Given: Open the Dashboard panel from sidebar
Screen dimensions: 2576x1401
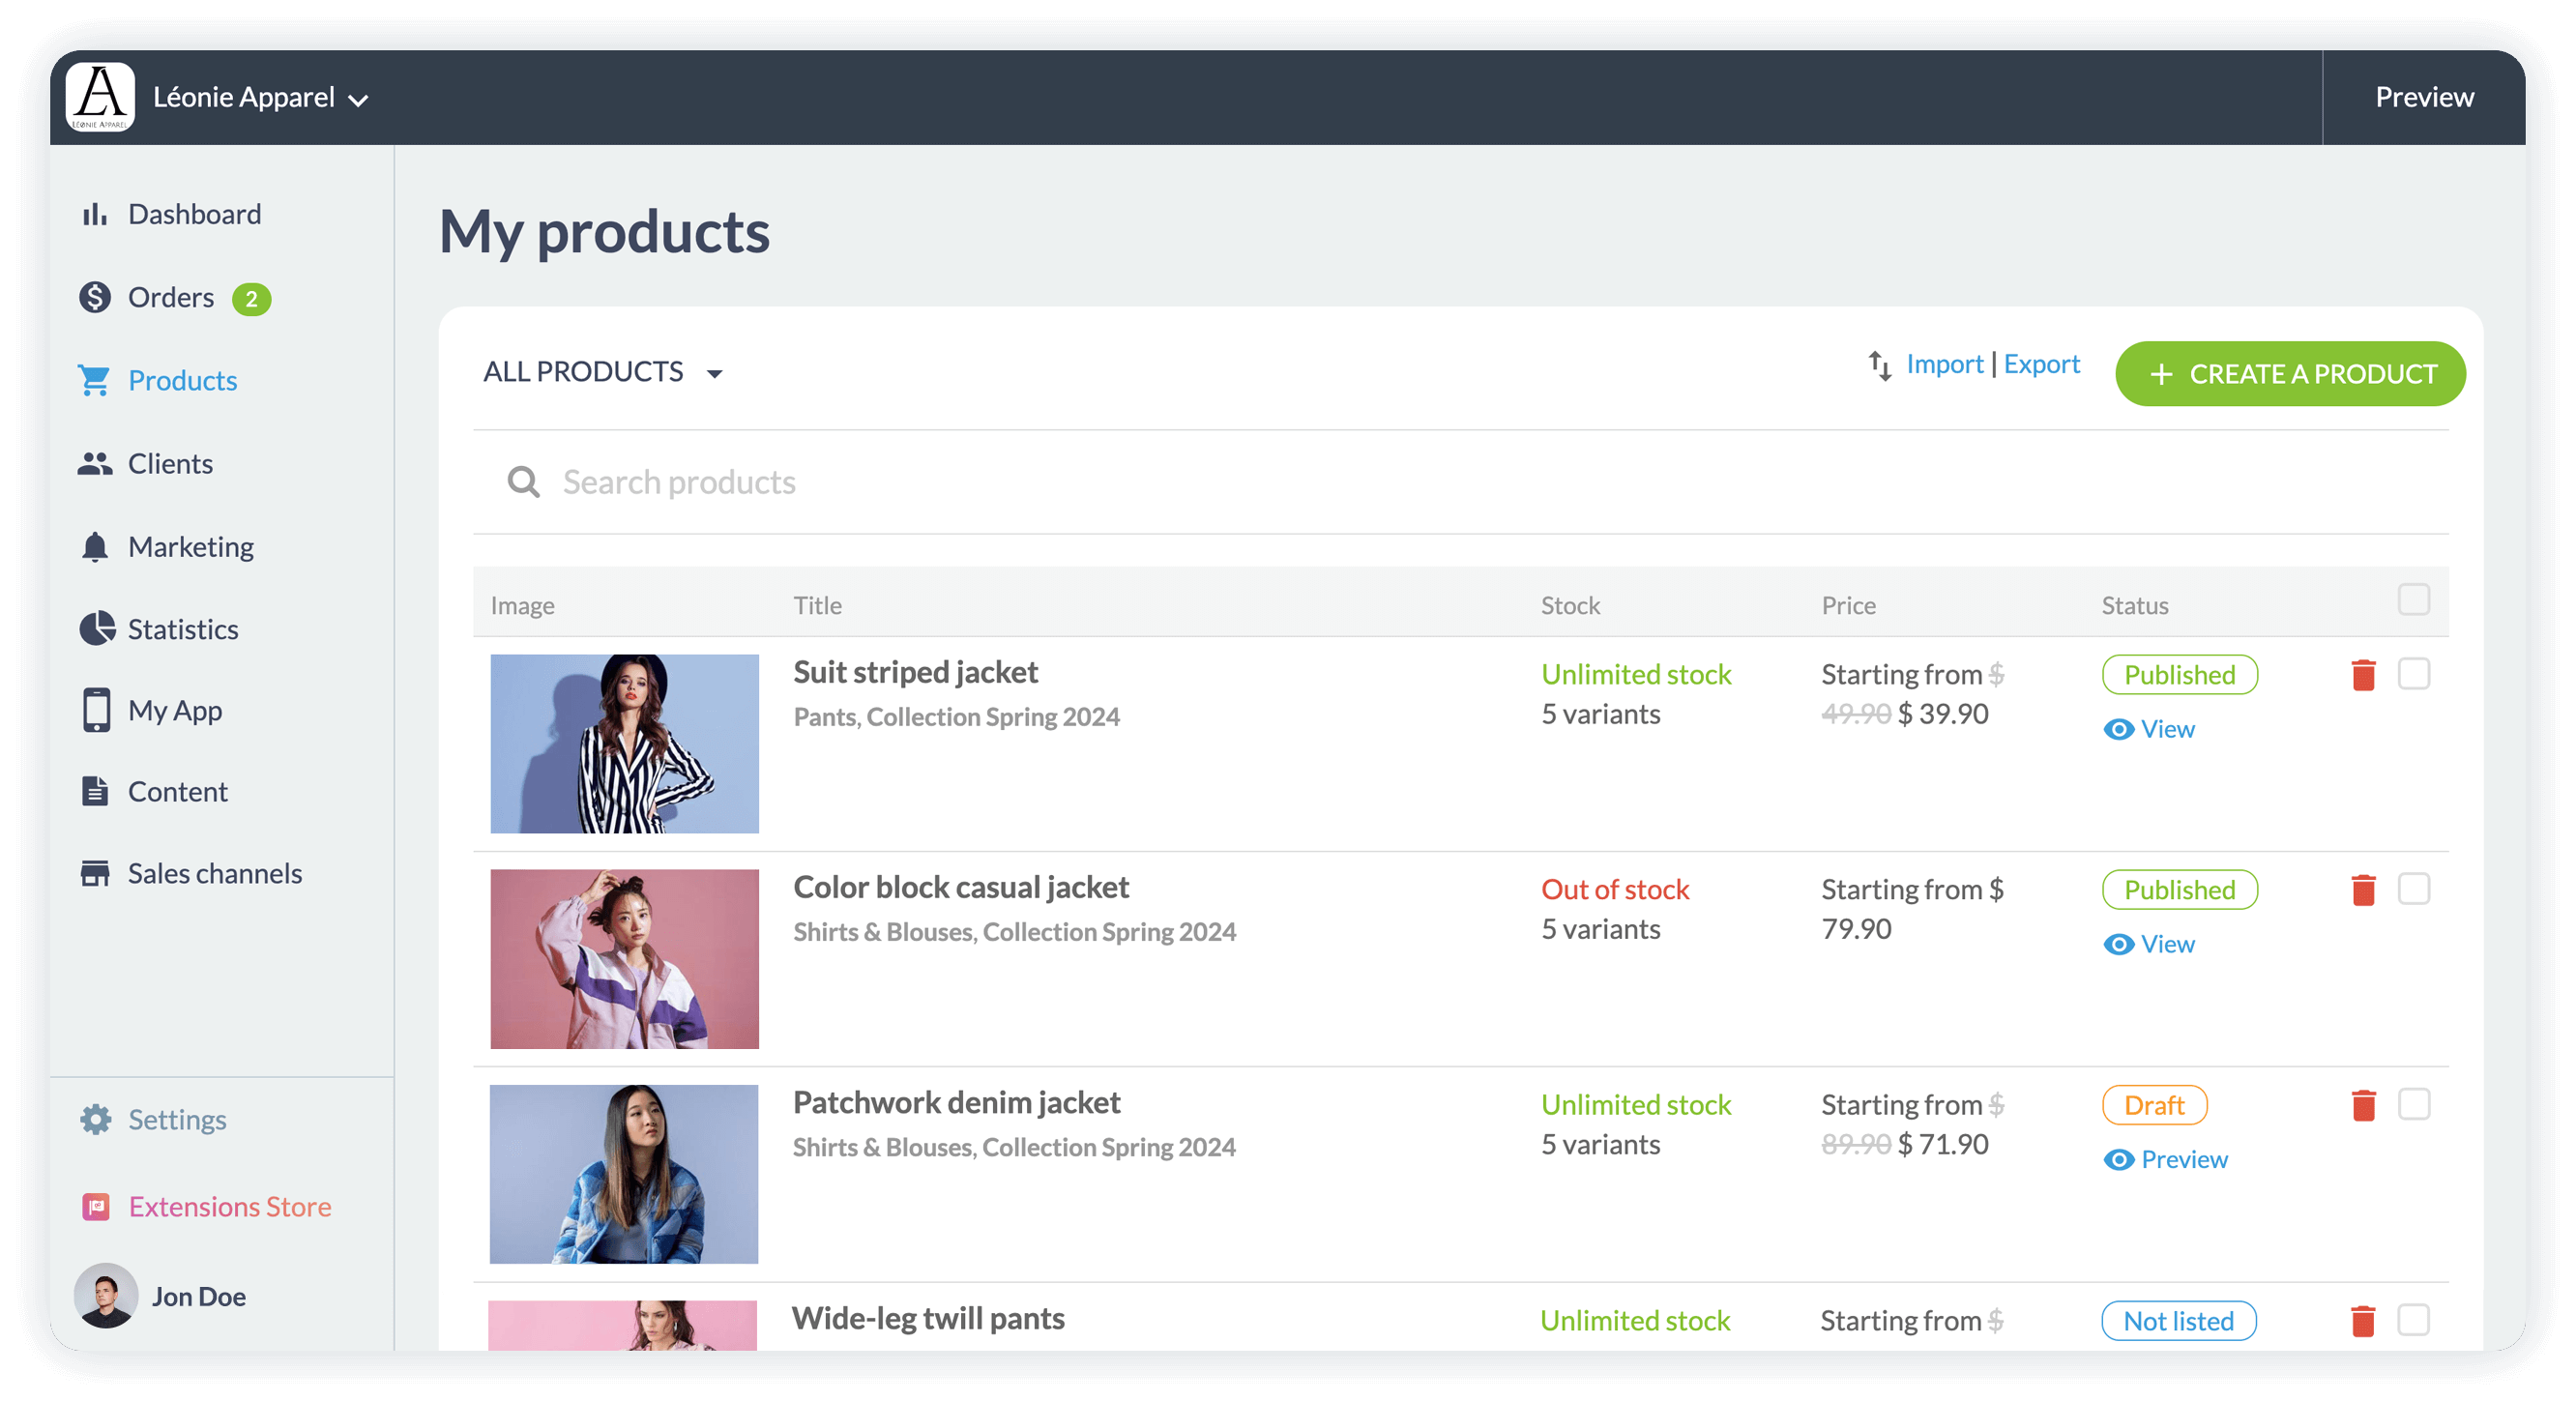Looking at the screenshot, I should pyautogui.click(x=95, y=213).
